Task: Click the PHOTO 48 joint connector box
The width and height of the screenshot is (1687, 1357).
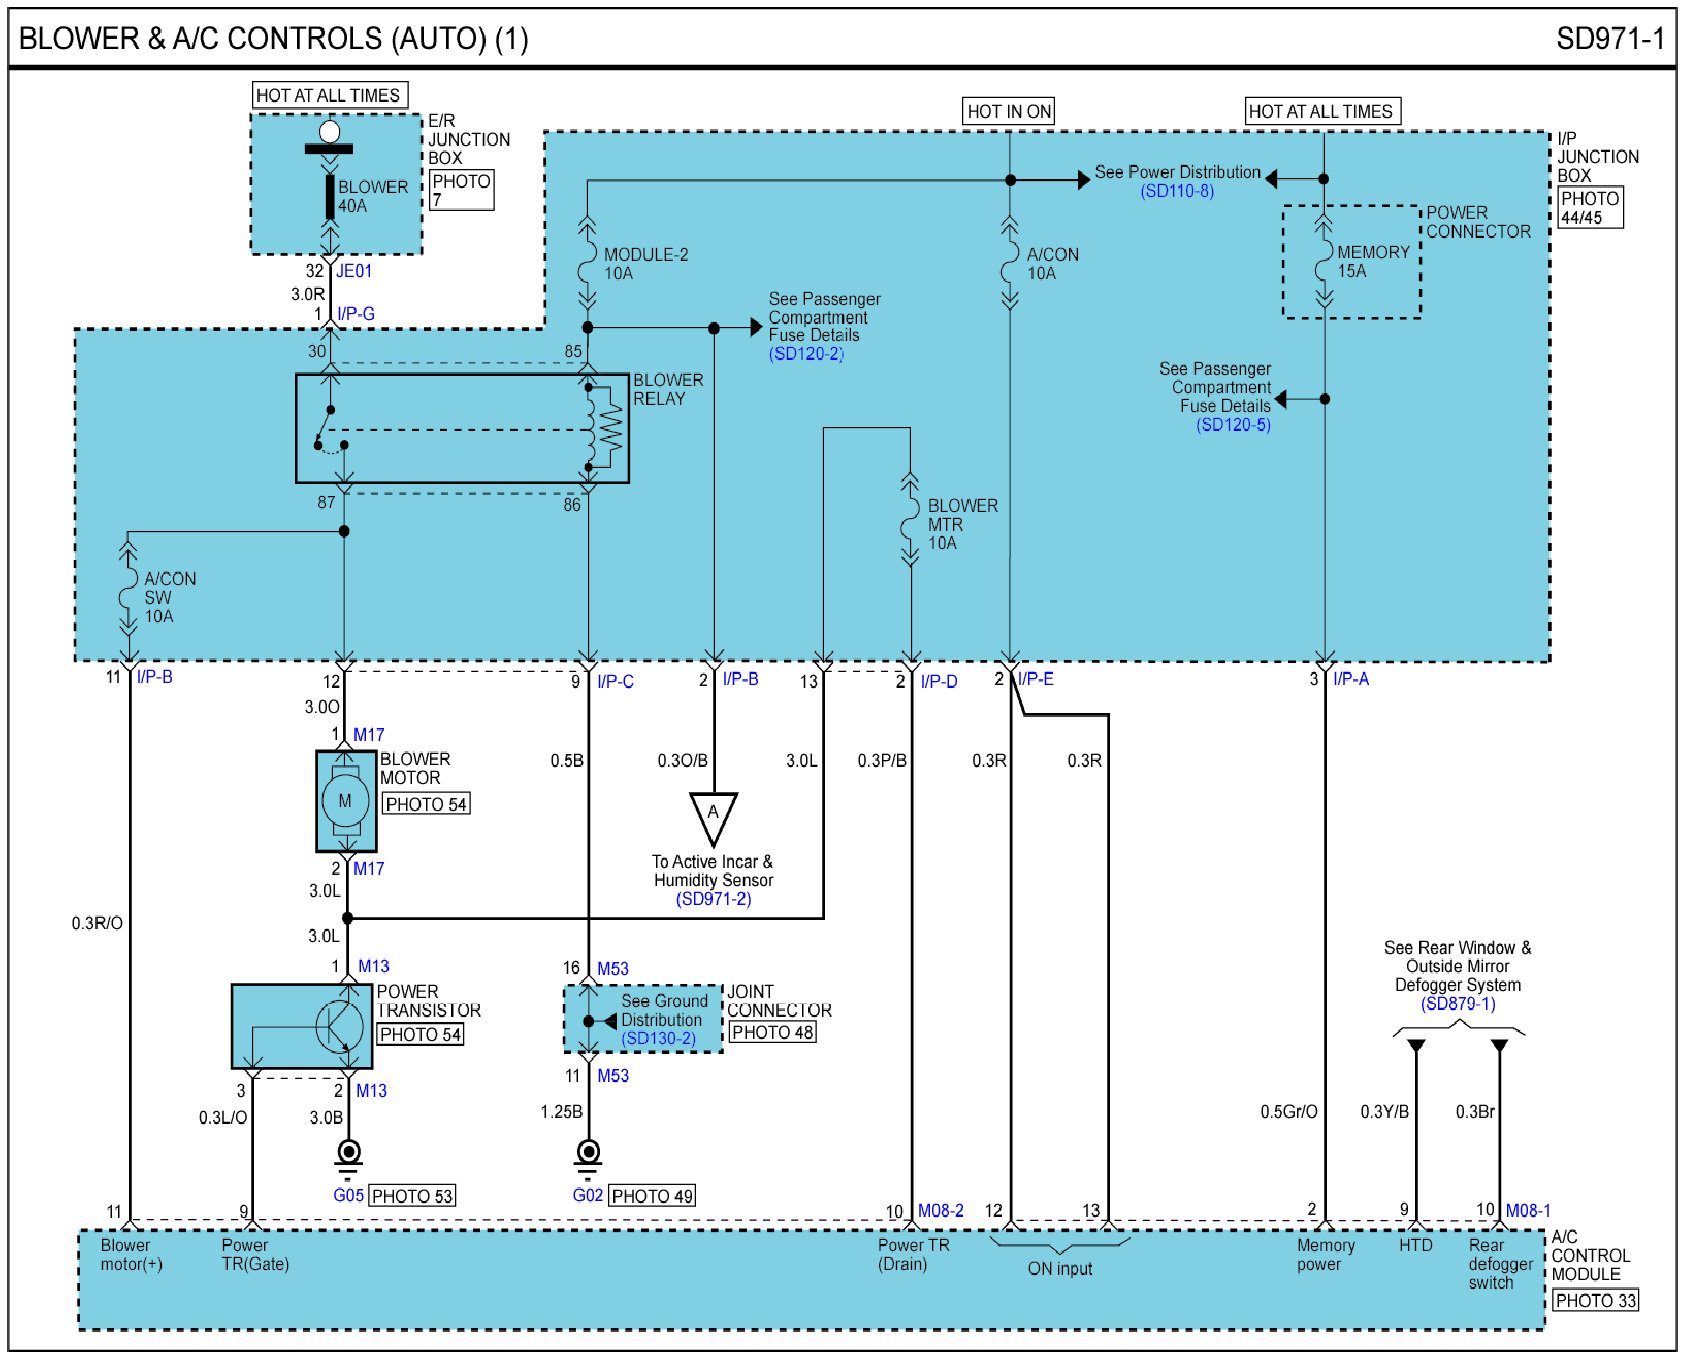Action: click(x=772, y=1032)
